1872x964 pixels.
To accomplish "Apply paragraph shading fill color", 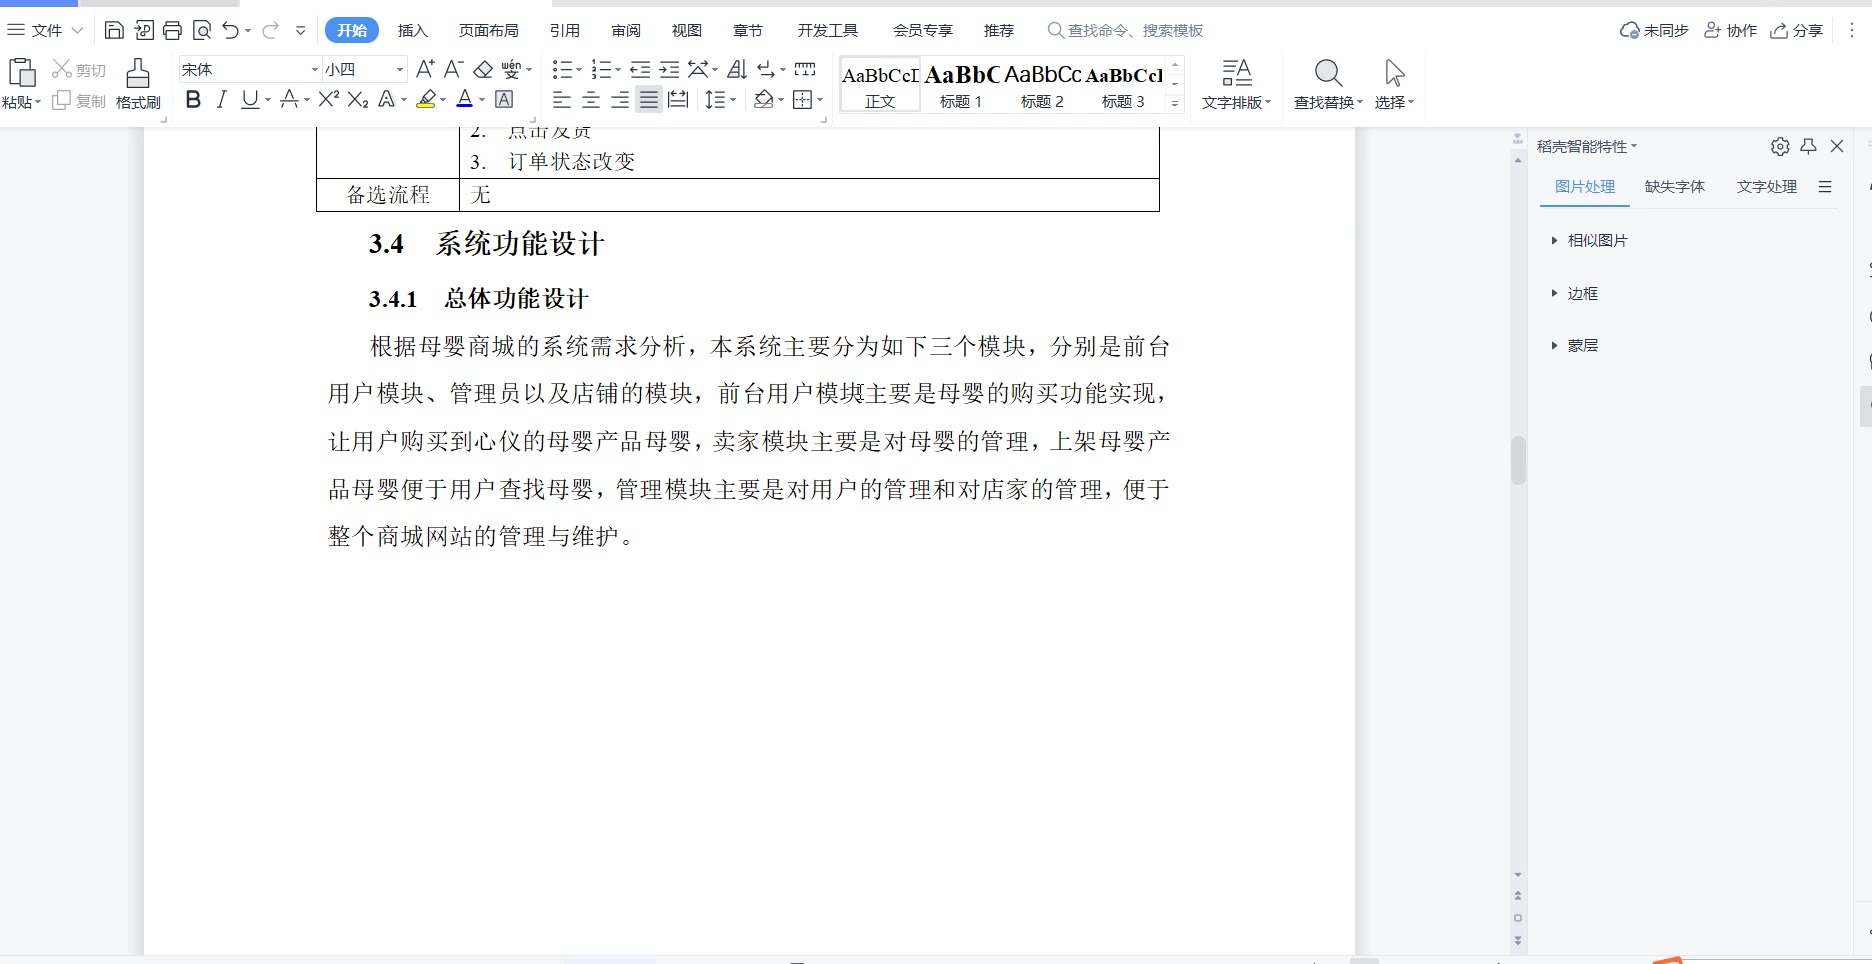I will click(x=764, y=100).
